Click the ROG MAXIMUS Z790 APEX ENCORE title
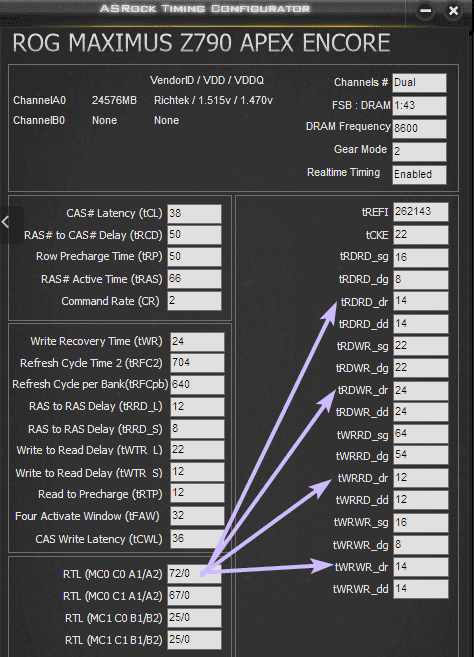This screenshot has height=657, width=474. coord(201,43)
